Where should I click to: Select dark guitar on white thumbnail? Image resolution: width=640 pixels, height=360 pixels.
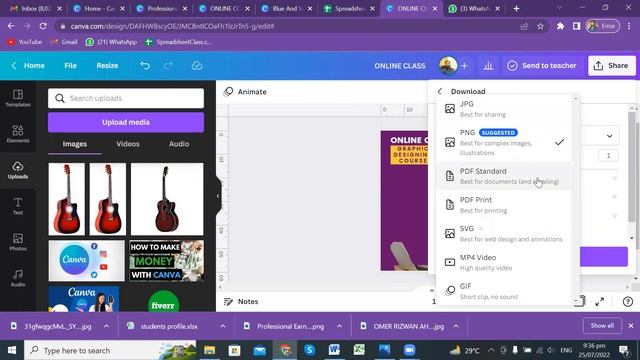[x=167, y=199]
